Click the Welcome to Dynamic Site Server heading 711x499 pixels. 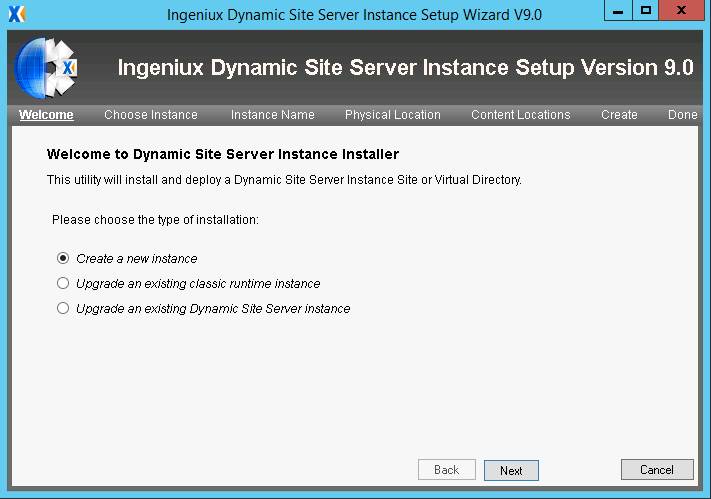click(x=223, y=154)
